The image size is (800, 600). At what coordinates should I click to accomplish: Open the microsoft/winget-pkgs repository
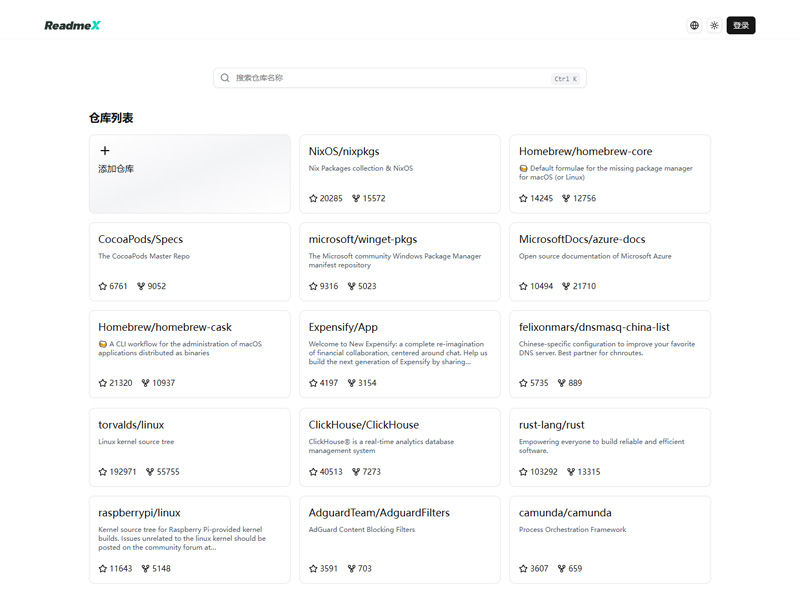(x=399, y=261)
